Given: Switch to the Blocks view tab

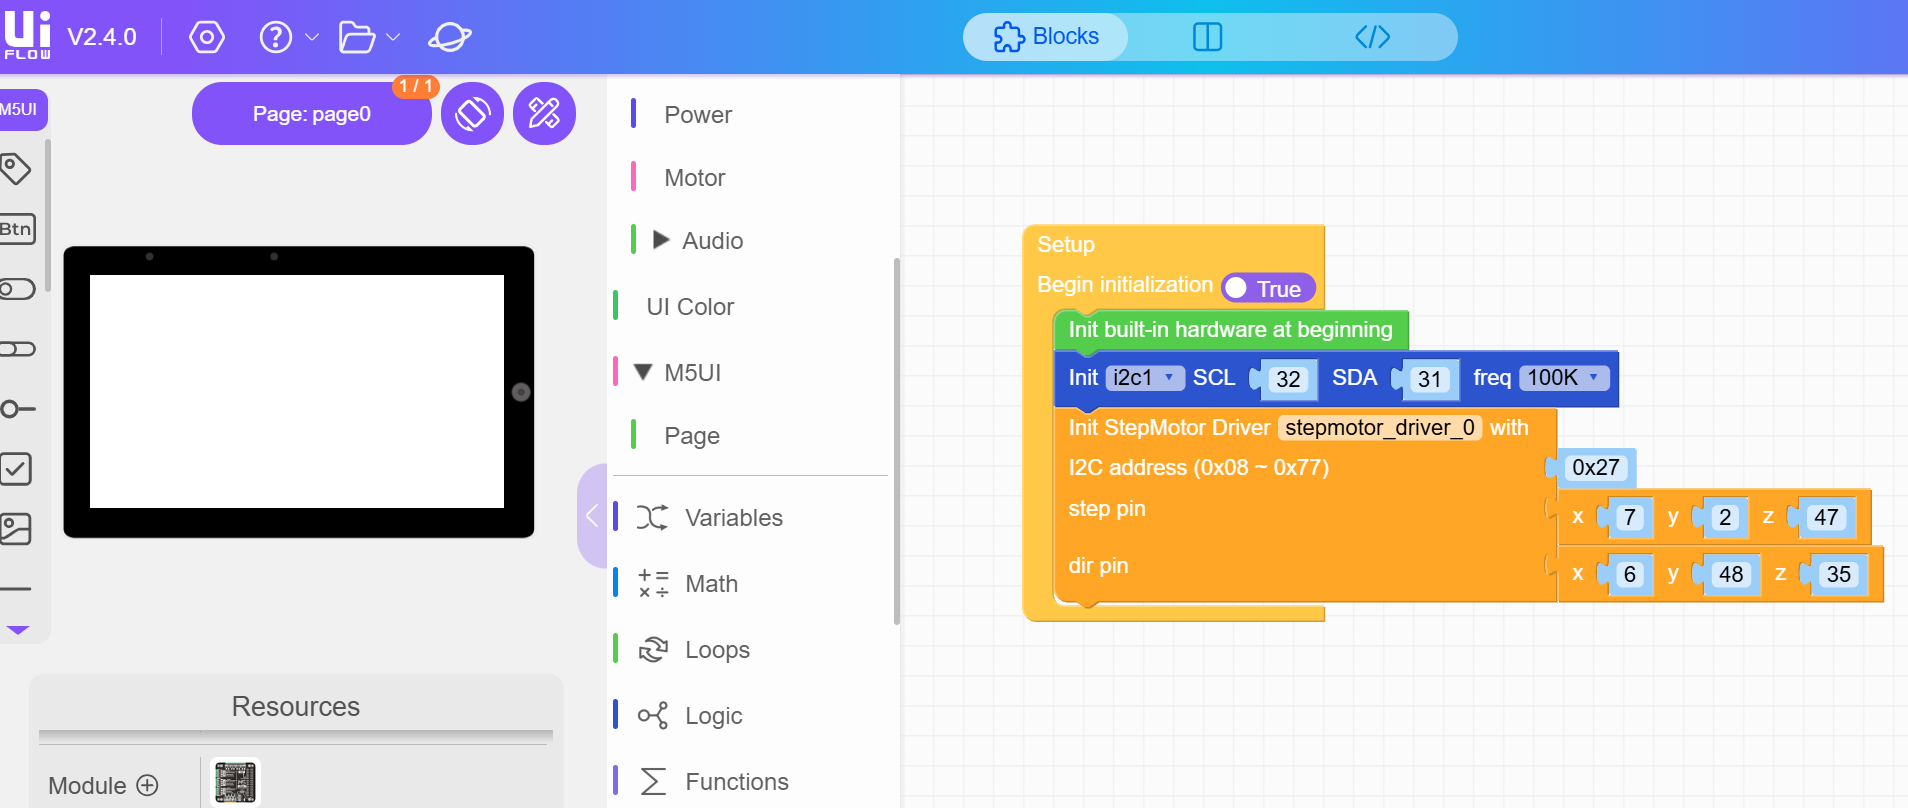Looking at the screenshot, I should pyautogui.click(x=1046, y=37).
